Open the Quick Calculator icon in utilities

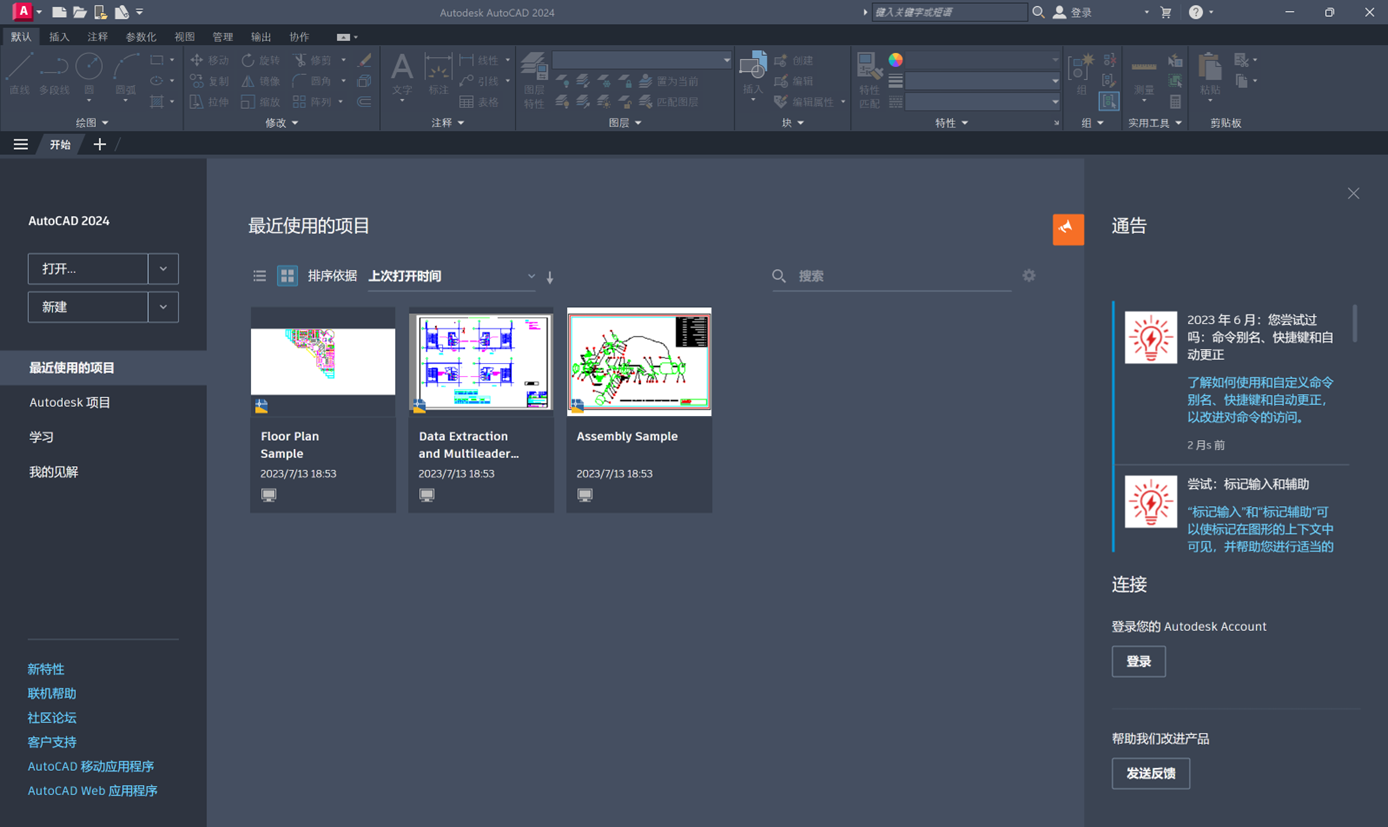click(1175, 102)
